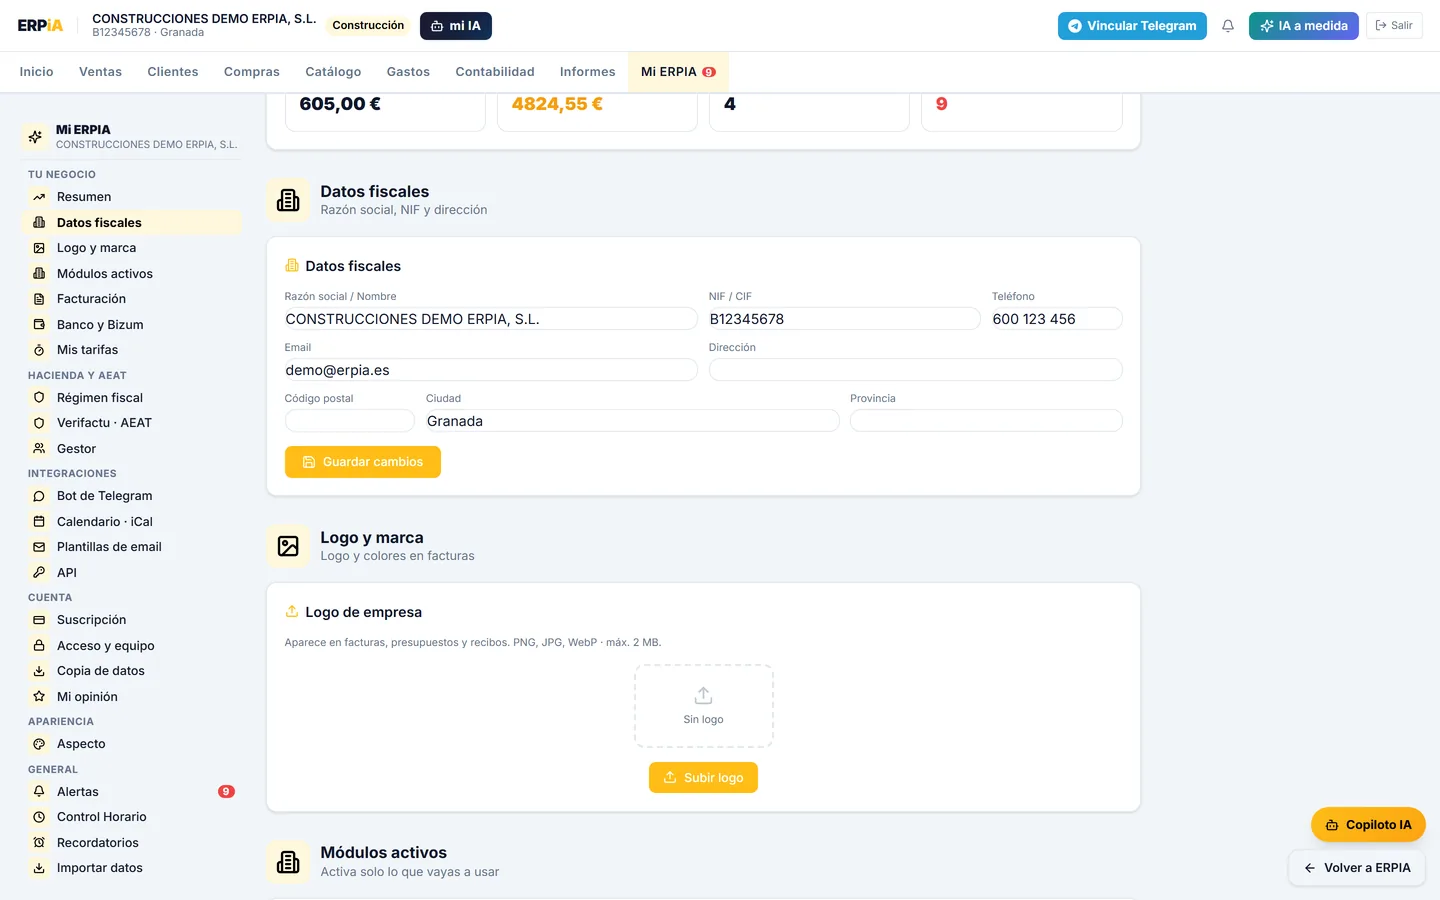This screenshot has height=900, width=1440.
Task: Select Mi ERPIA tab
Action: click(x=678, y=72)
